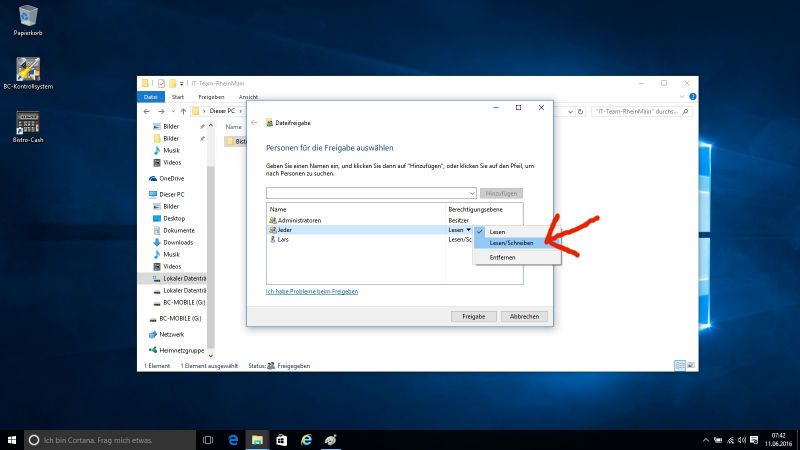Open the Datei tab in Explorer
Image resolution: width=800 pixels, height=450 pixels.
click(151, 97)
